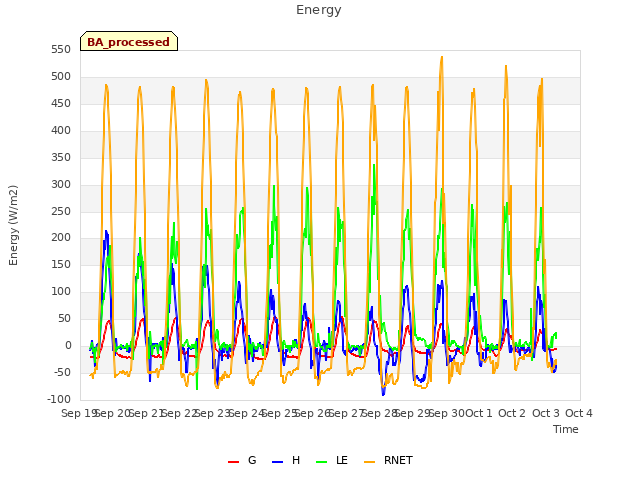Viewport: 640px width, 480px height.
Task: Click the red G legend swatch
Action: (233, 462)
